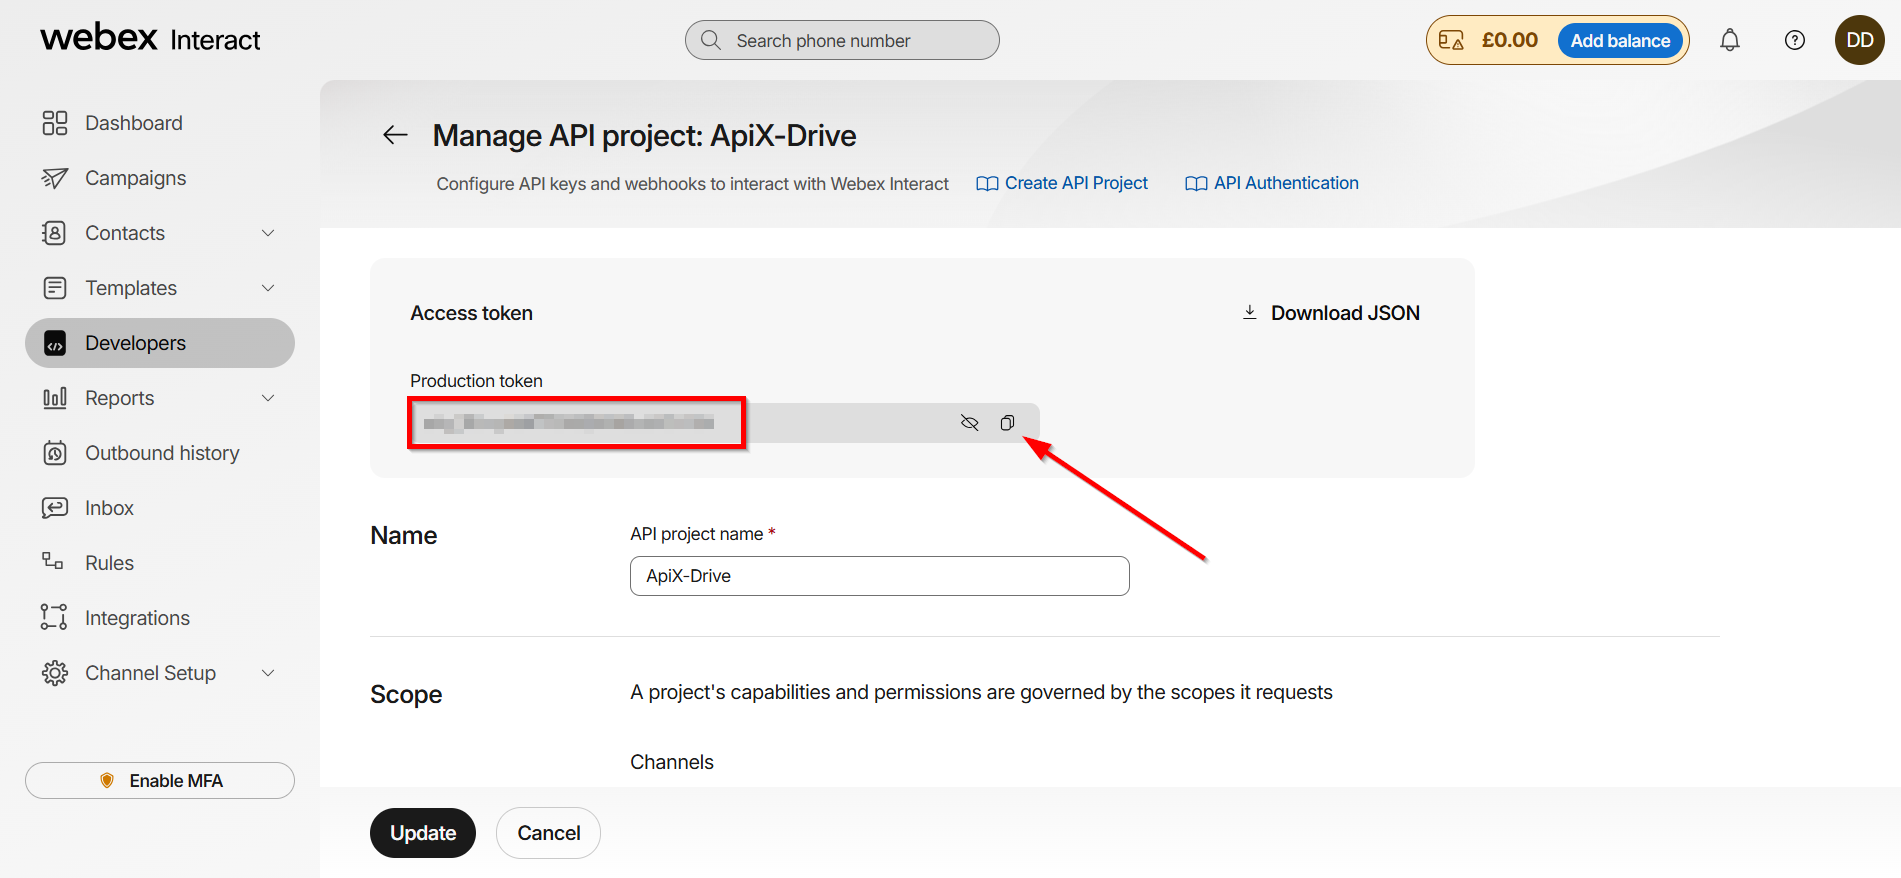Screen dimensions: 1901x878
Task: Copy the production token
Action: pyautogui.click(x=1007, y=423)
